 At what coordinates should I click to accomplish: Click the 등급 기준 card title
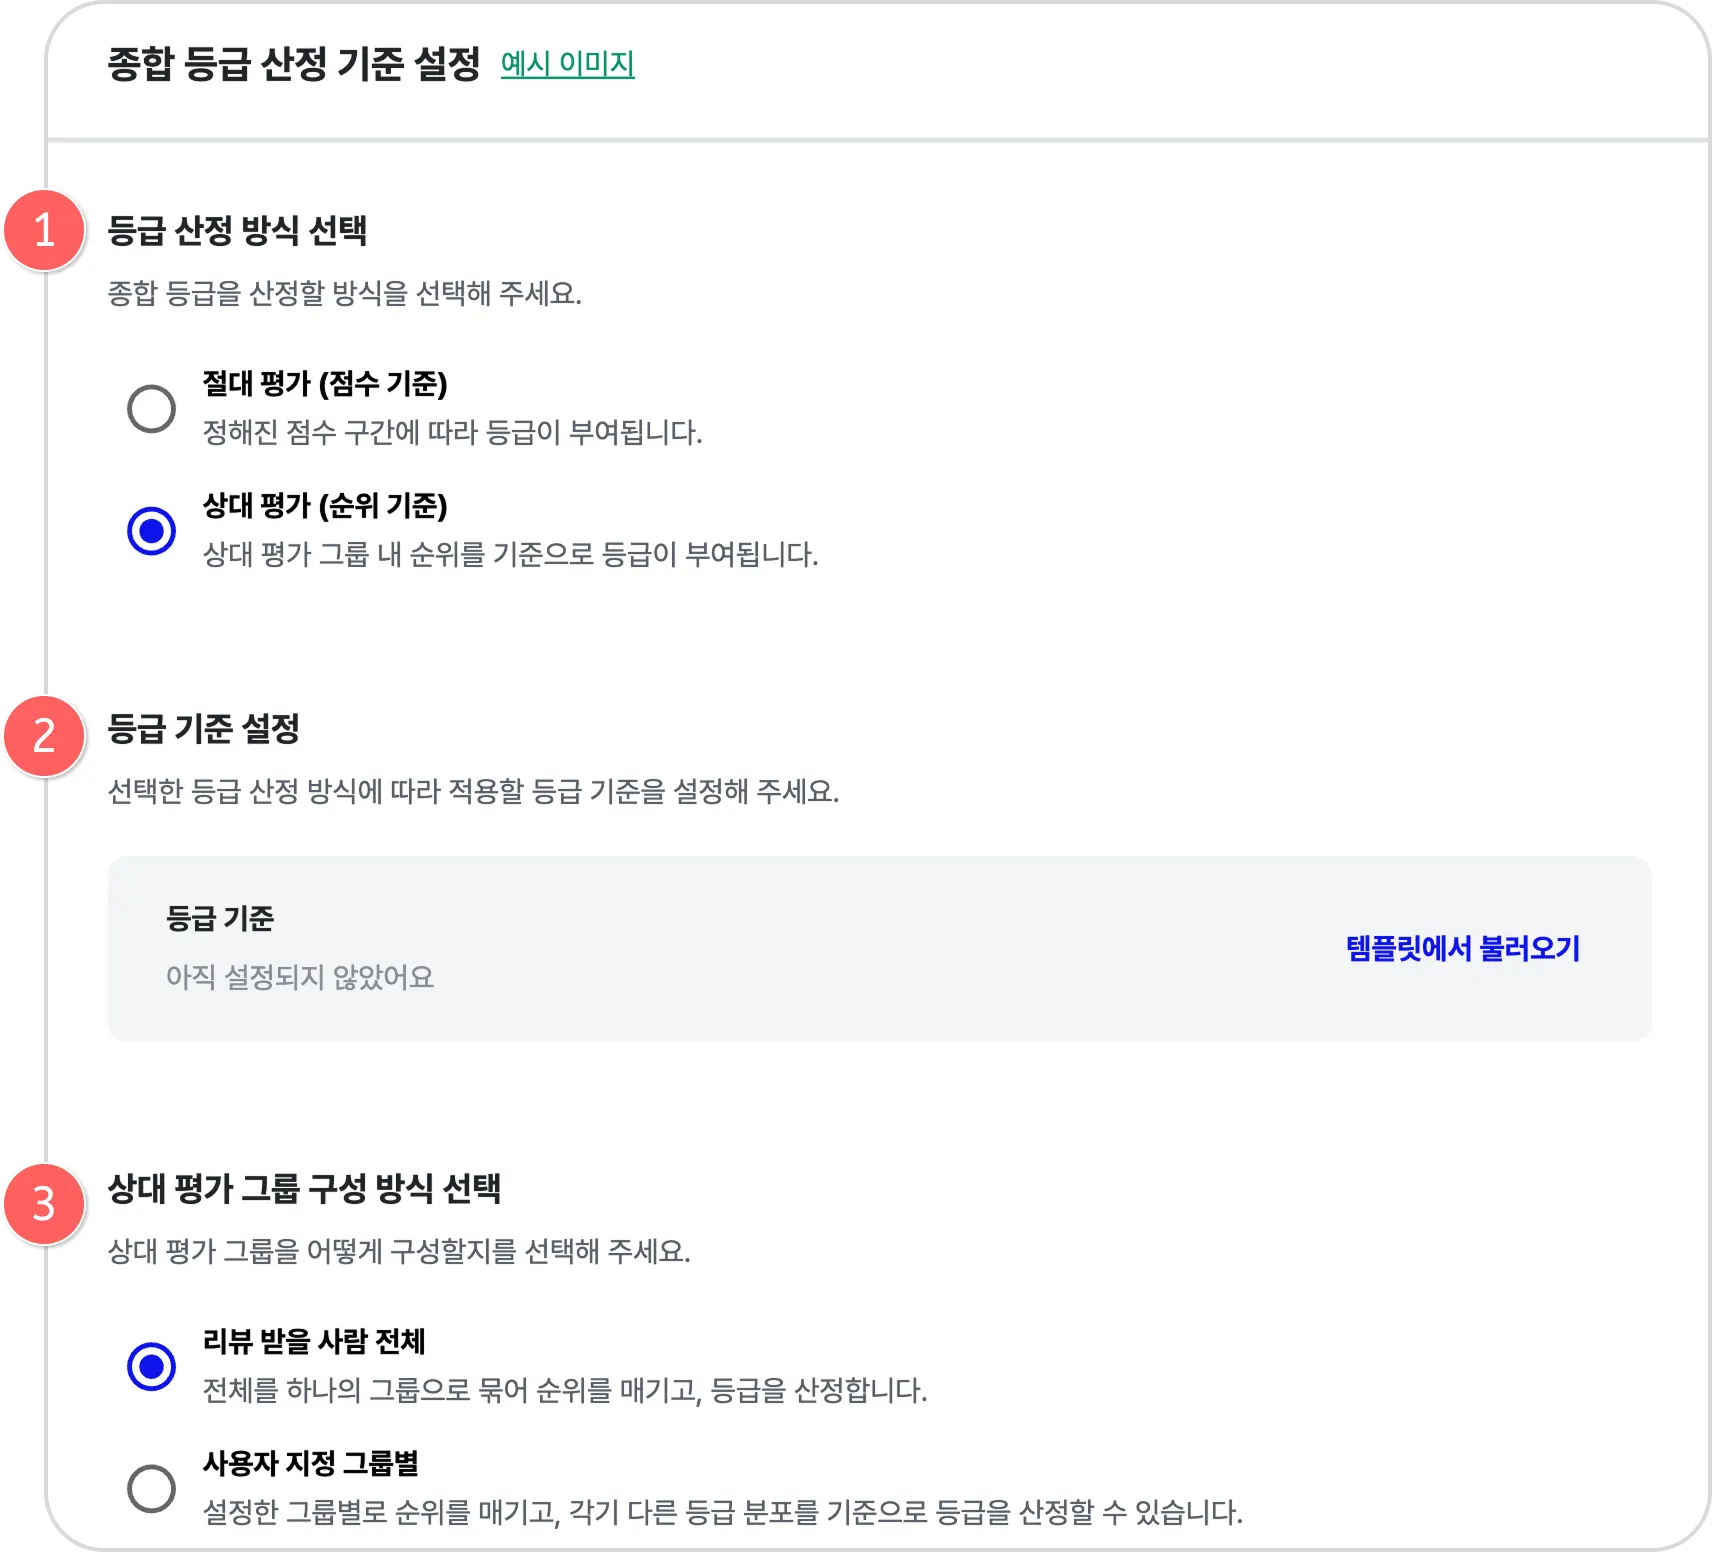pos(220,918)
